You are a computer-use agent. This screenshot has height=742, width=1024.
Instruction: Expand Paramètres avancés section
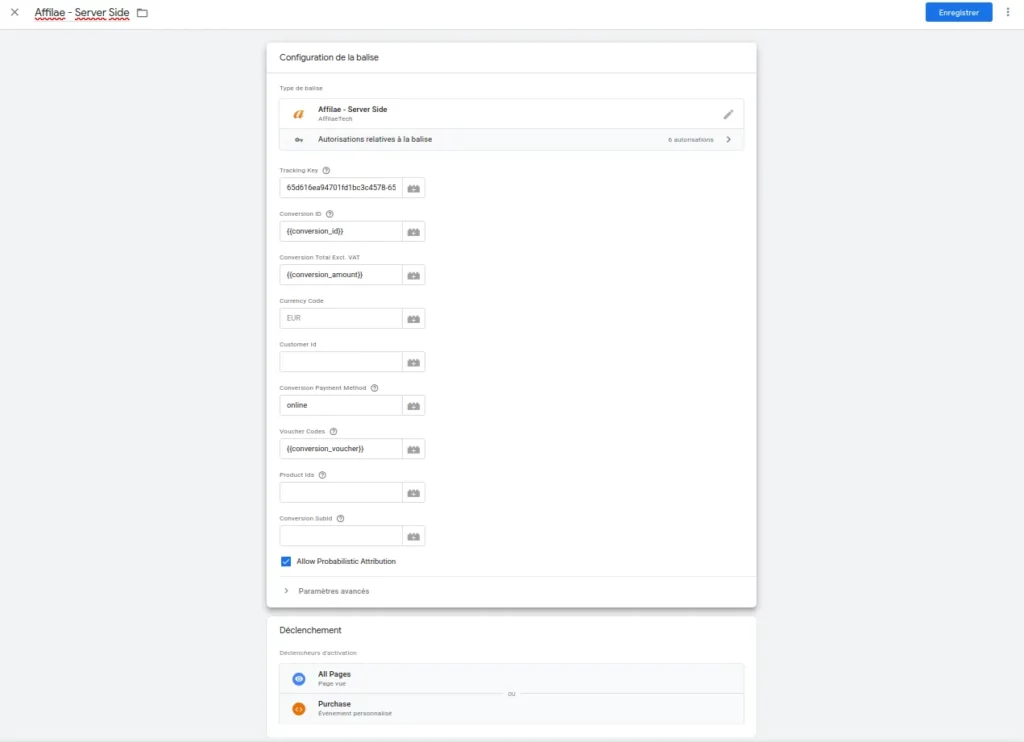click(333, 591)
